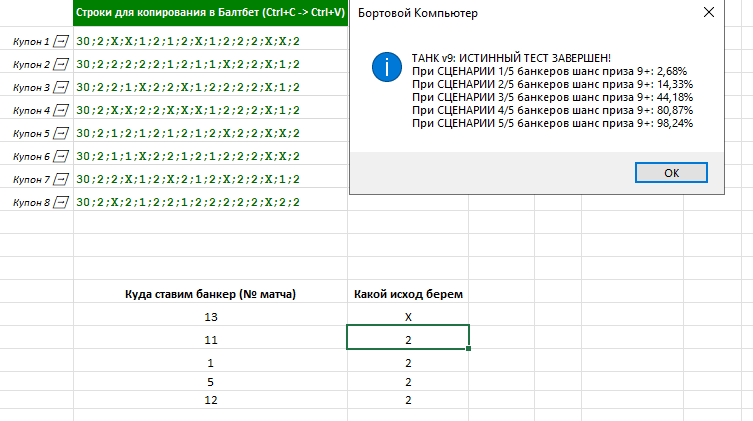Click the Купон 8 label

[x=31, y=203]
